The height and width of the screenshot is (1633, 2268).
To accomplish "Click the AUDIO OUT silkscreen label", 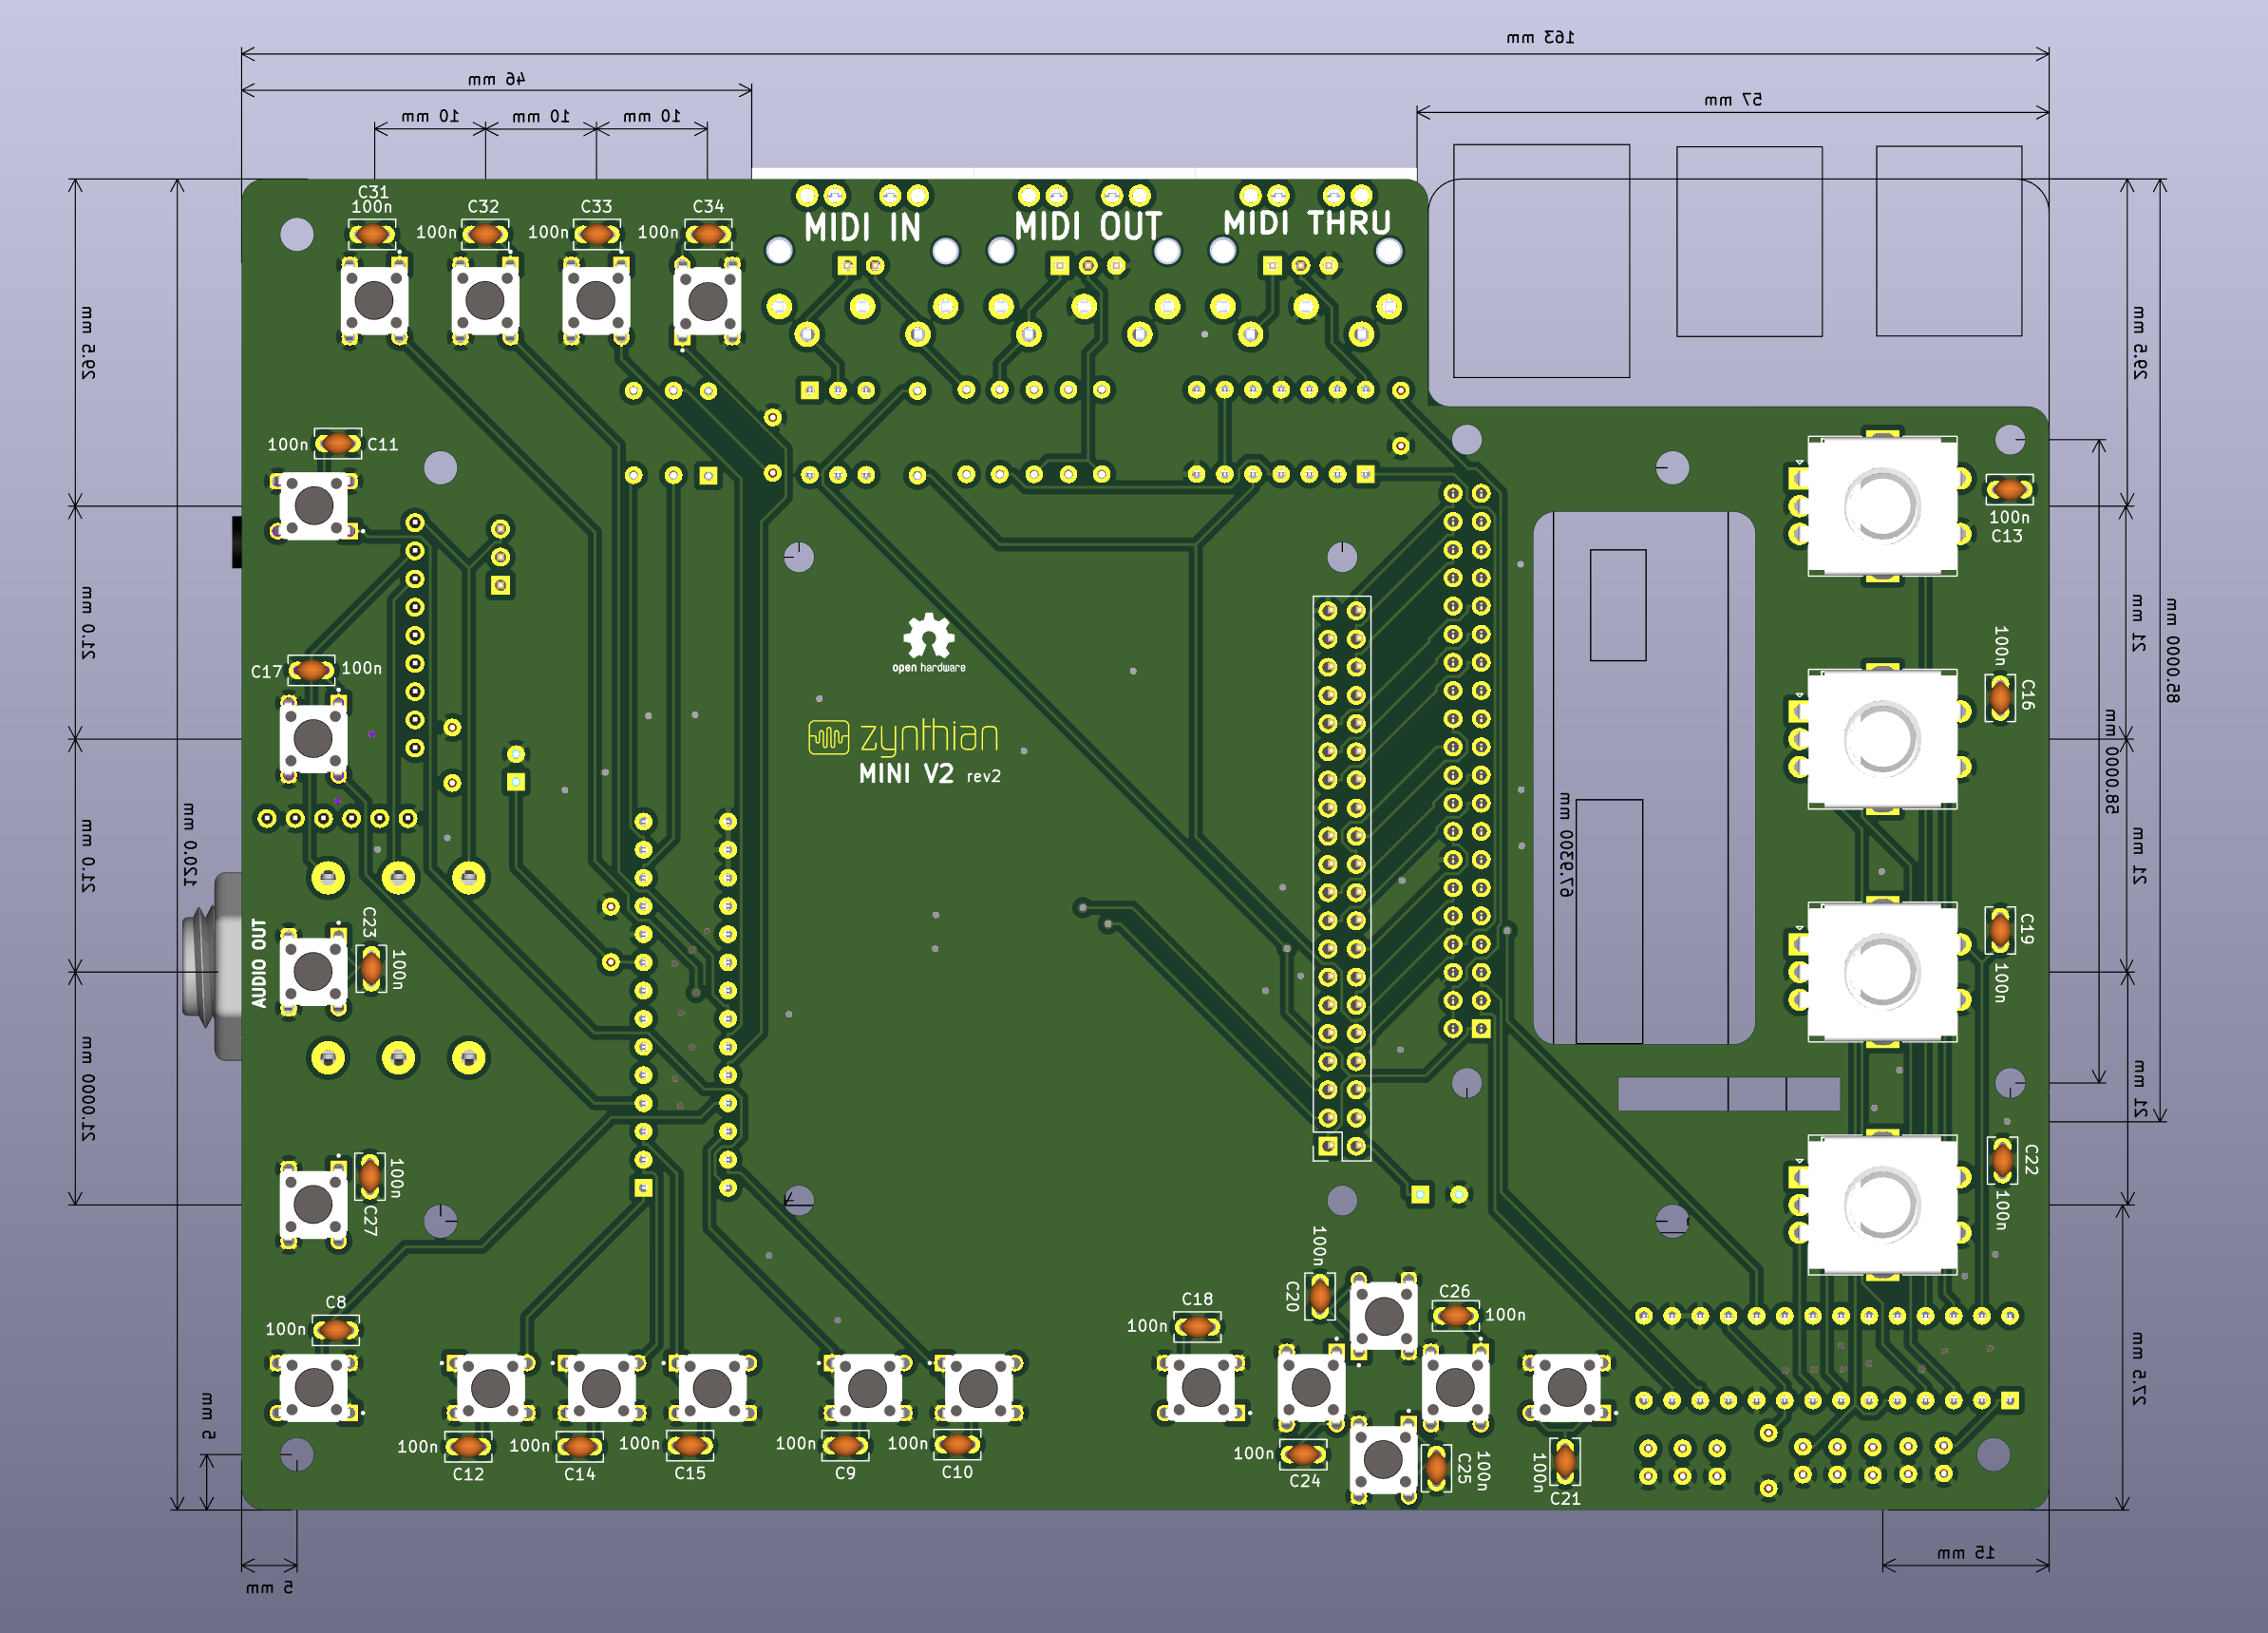I will pyautogui.click(x=259, y=962).
